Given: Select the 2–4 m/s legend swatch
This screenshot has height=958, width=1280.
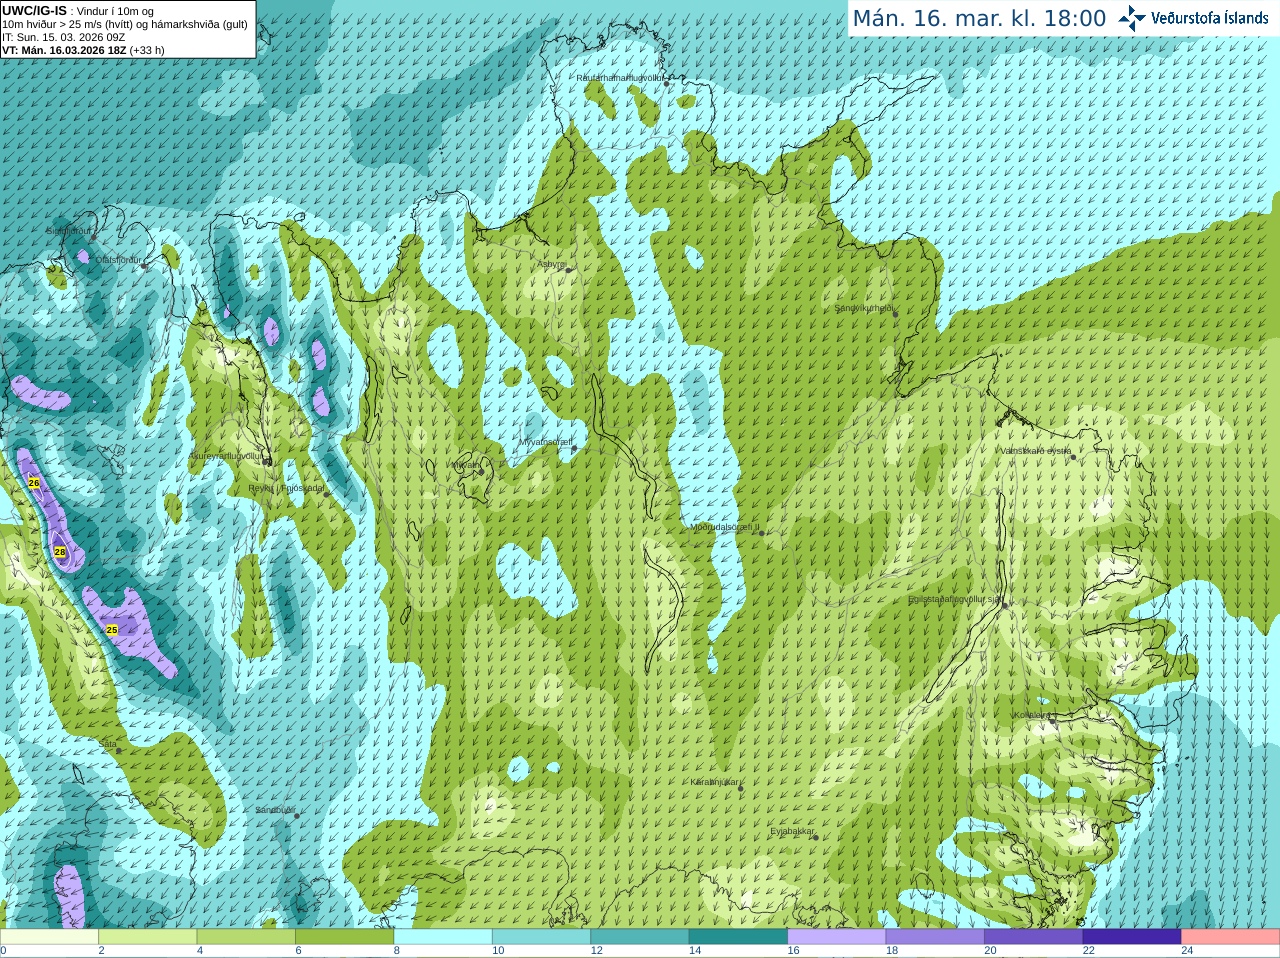Looking at the screenshot, I should click(x=147, y=937).
